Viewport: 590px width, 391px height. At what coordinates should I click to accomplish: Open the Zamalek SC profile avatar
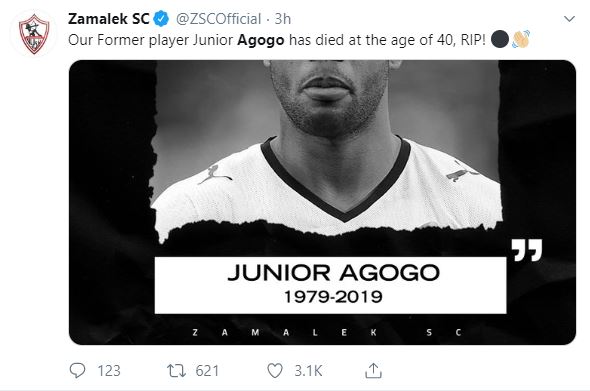point(34,34)
